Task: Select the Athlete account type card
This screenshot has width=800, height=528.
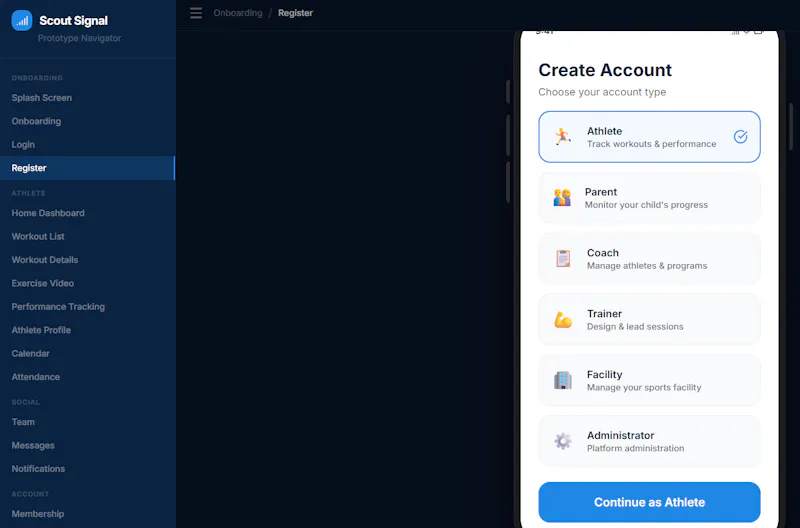Action: pyautogui.click(x=649, y=137)
